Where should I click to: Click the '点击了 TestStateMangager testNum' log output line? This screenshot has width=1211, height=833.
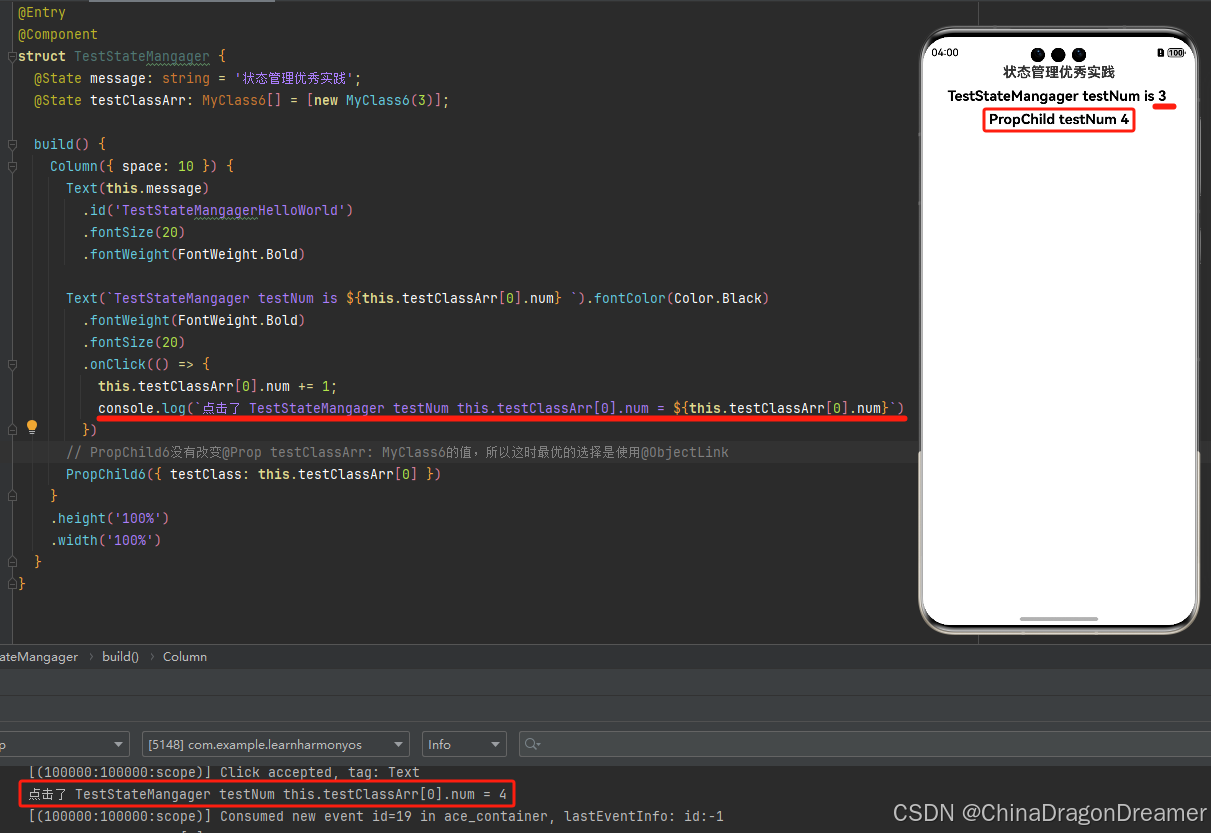click(x=267, y=795)
